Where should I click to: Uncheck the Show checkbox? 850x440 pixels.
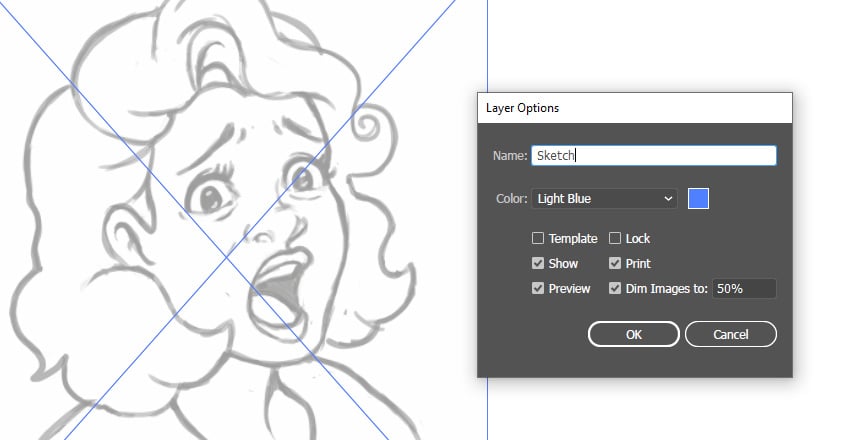click(x=538, y=263)
